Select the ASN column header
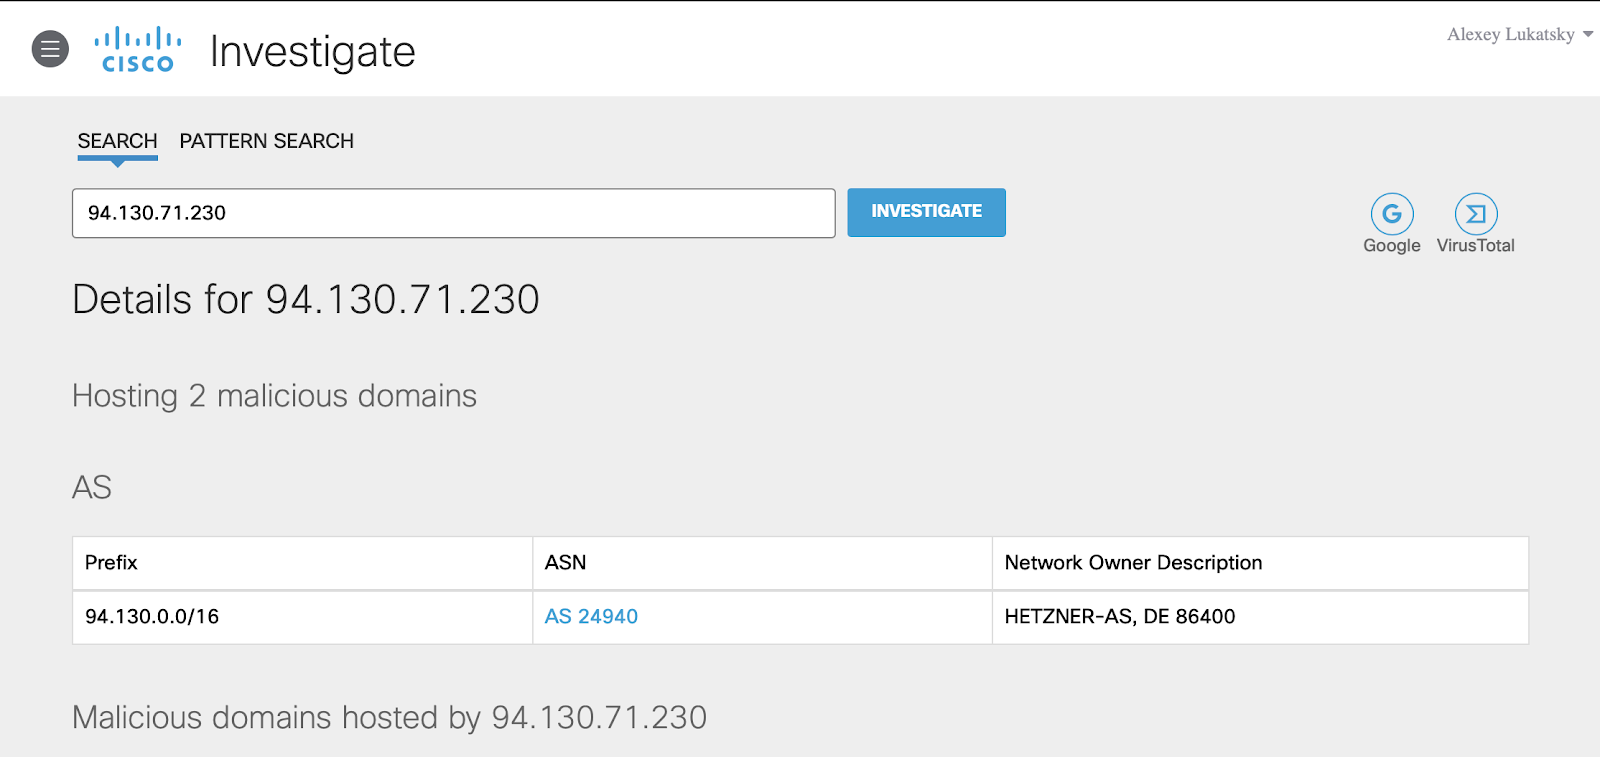The height and width of the screenshot is (757, 1600). coord(565,563)
